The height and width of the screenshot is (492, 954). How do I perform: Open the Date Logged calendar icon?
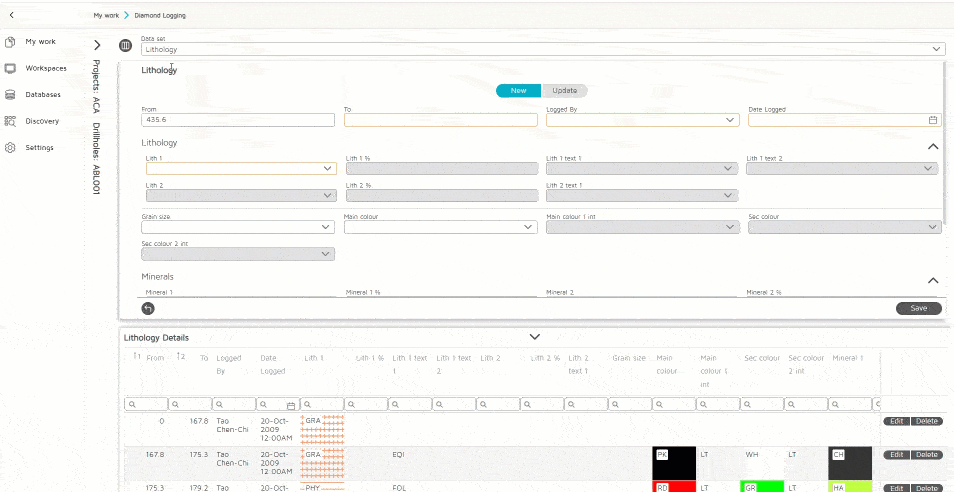pyautogui.click(x=932, y=120)
